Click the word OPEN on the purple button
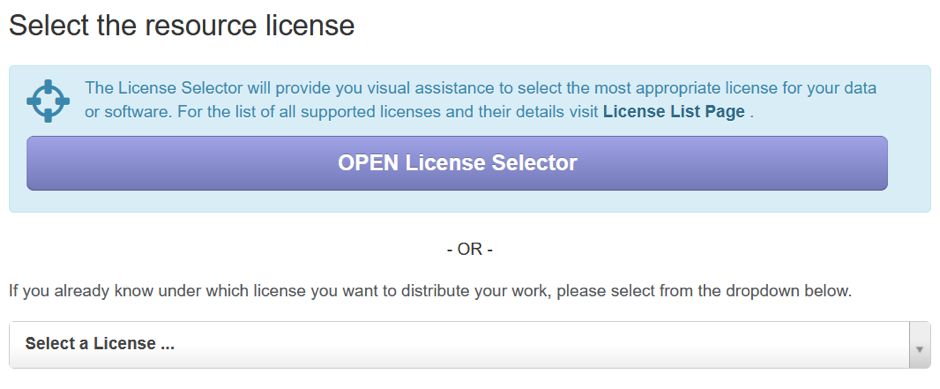Screen dimensions: 940x389 tap(368, 163)
